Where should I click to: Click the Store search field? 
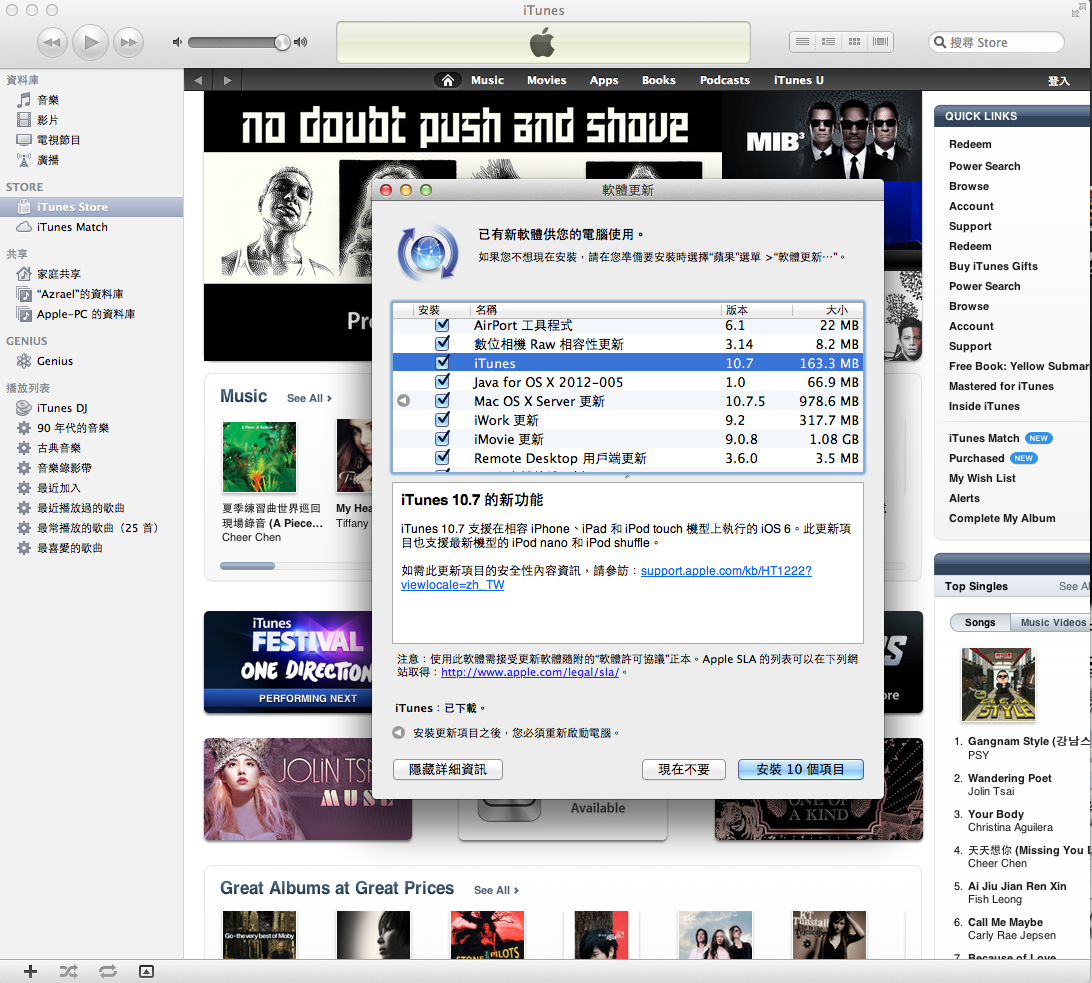997,42
